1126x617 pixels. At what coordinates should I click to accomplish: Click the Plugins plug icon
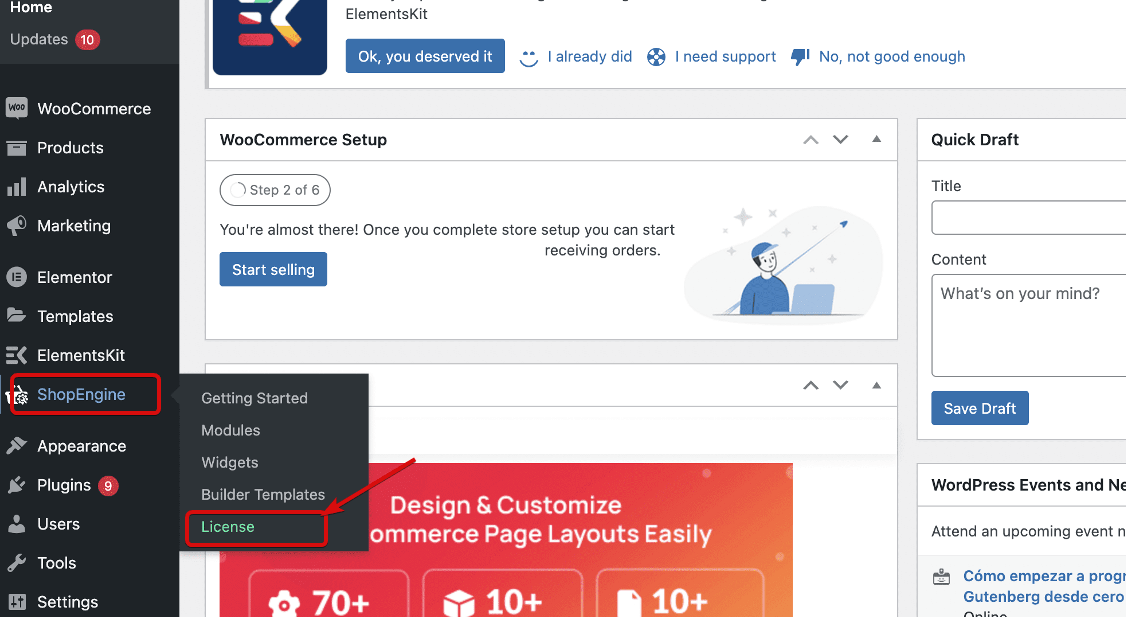coord(17,486)
